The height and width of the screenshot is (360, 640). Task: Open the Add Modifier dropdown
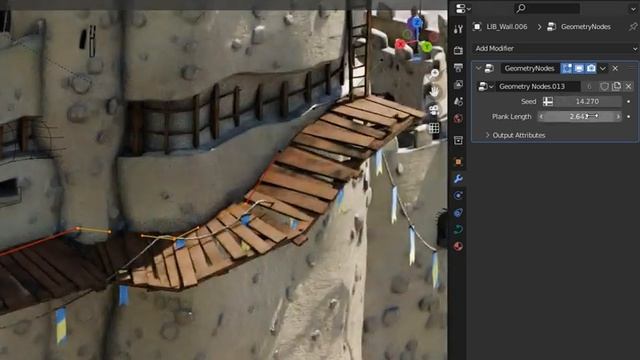pyautogui.click(x=555, y=49)
